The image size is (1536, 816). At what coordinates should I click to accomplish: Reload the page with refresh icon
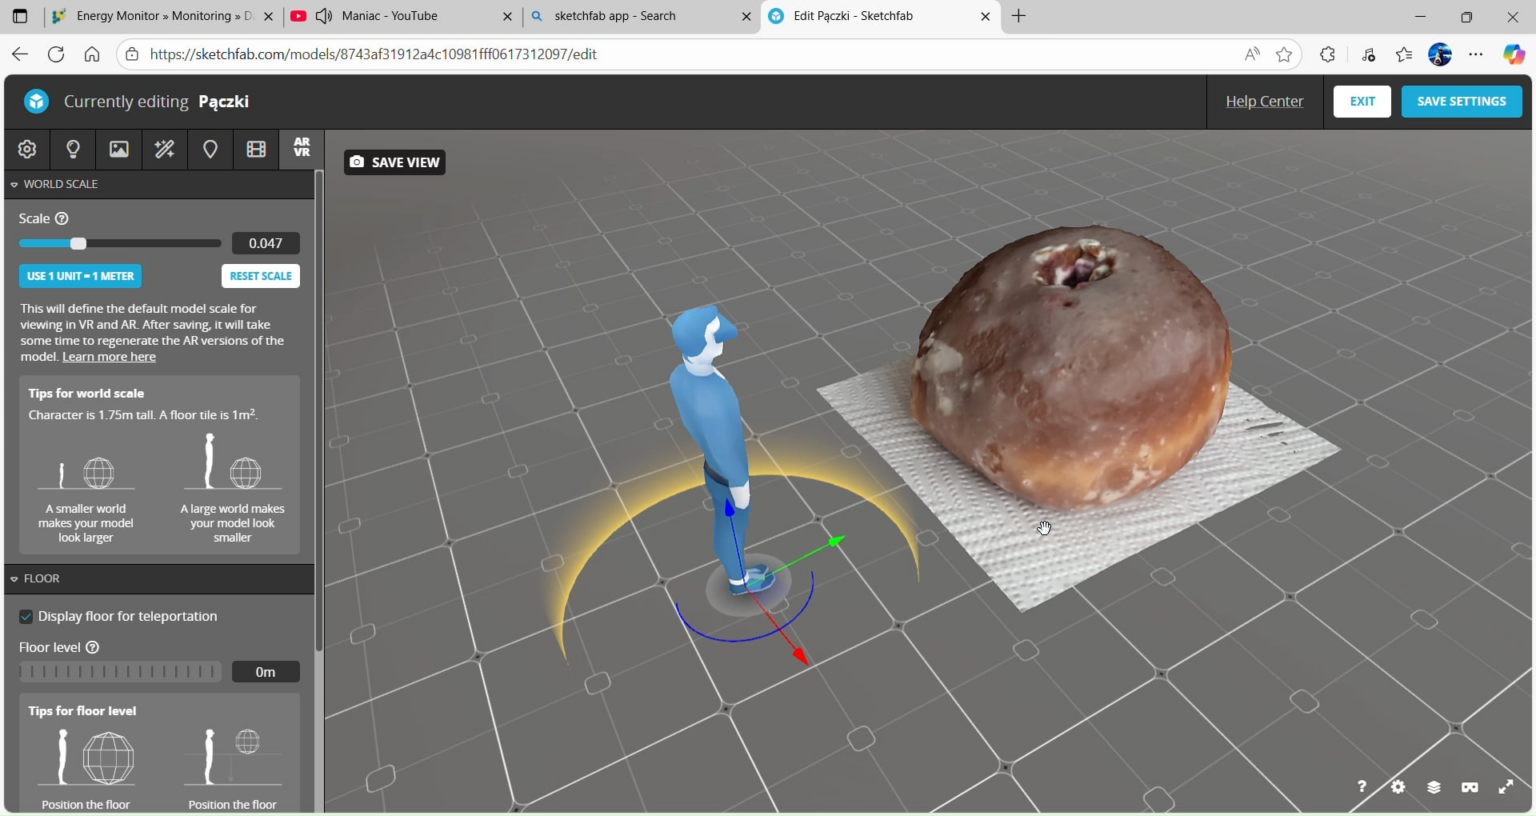pos(56,54)
